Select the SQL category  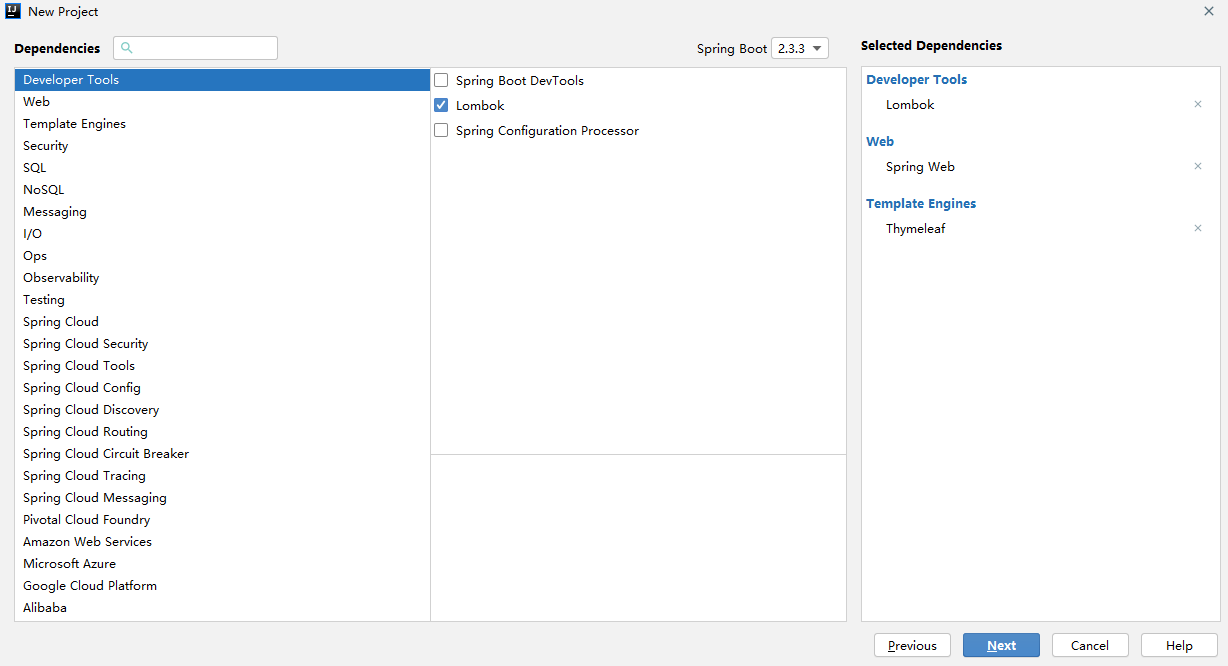[x=222, y=168]
